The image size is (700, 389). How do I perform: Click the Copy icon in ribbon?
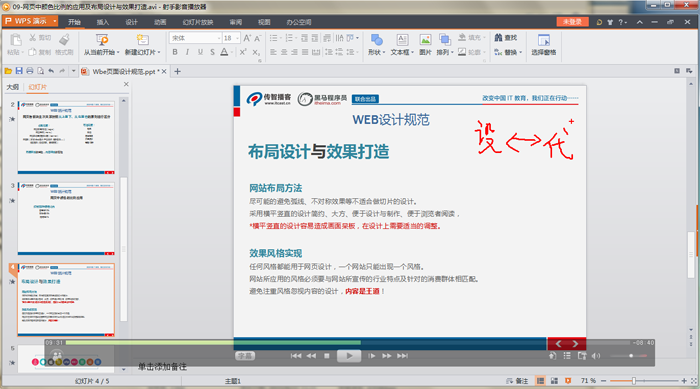[33, 52]
